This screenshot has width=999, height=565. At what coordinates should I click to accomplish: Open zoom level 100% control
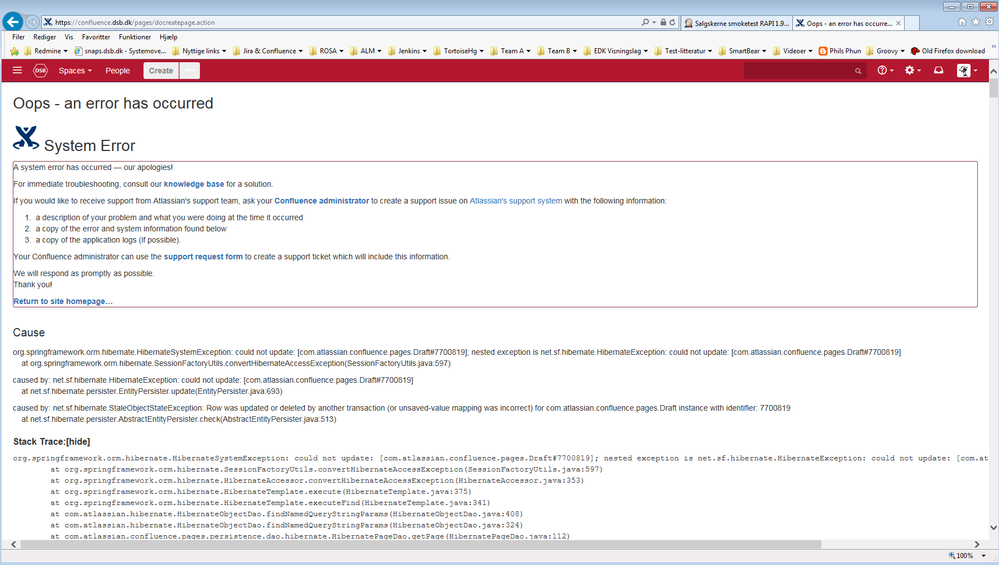(967, 555)
